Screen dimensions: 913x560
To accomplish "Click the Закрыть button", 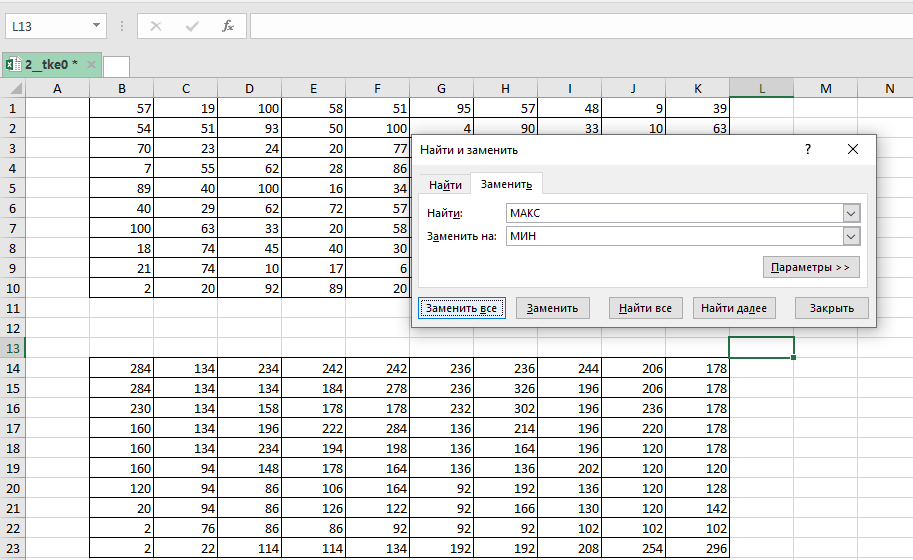I will tap(831, 308).
